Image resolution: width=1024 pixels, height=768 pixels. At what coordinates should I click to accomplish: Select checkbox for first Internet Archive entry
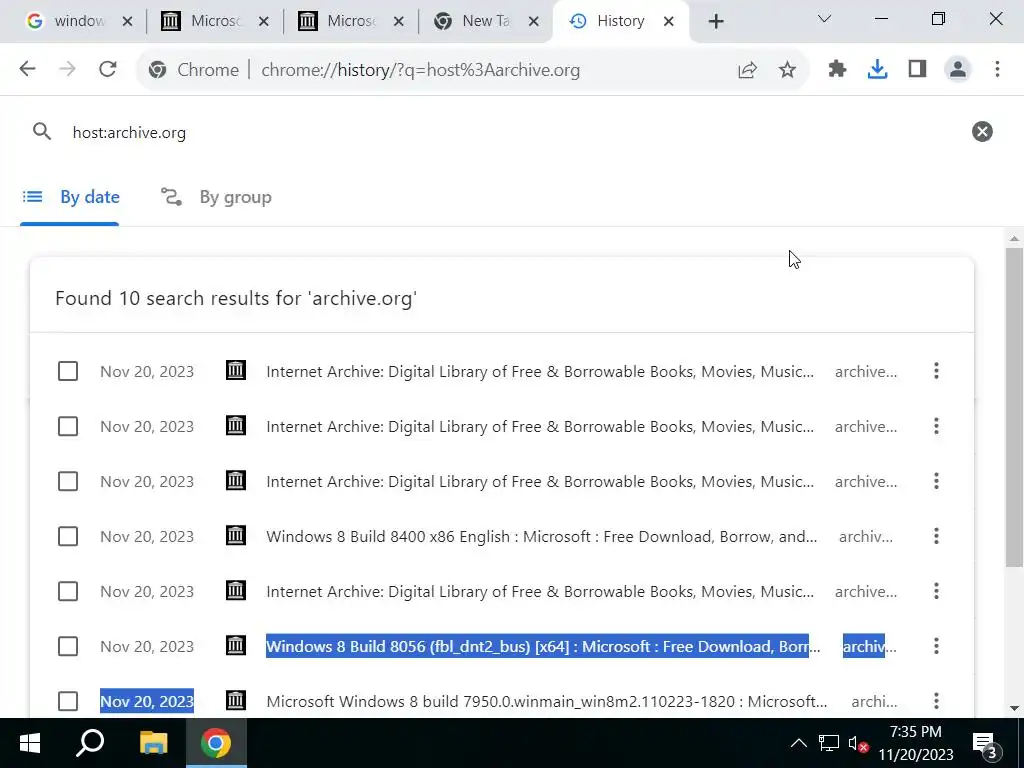click(x=68, y=371)
